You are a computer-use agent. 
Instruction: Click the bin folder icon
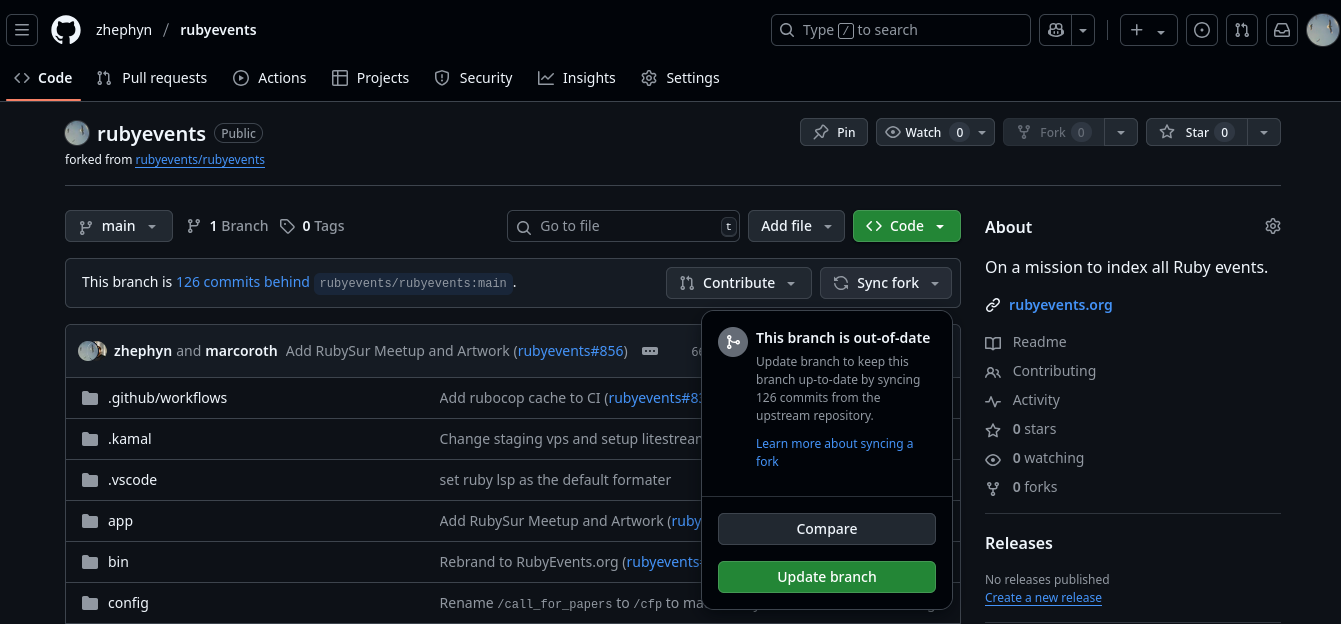[90, 562]
